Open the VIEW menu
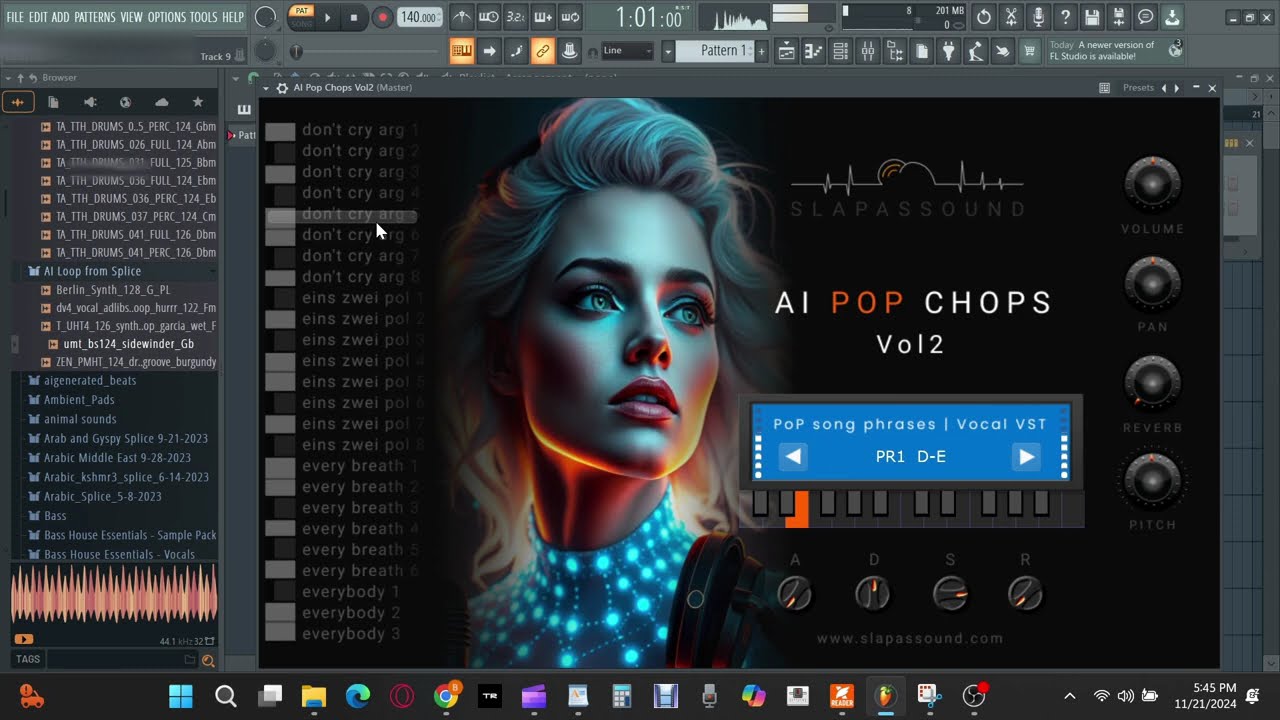This screenshot has width=1280, height=720. pyautogui.click(x=132, y=17)
